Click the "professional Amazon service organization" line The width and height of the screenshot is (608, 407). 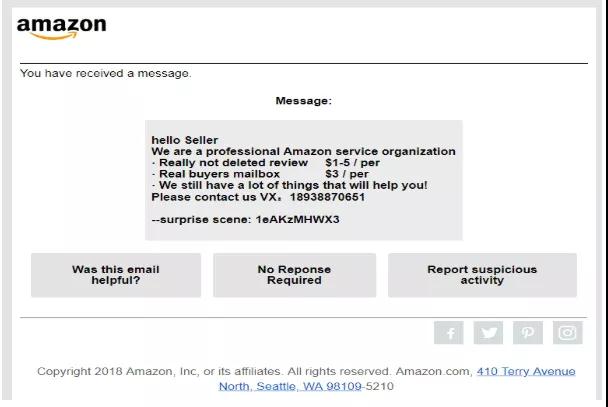[x=303, y=152]
